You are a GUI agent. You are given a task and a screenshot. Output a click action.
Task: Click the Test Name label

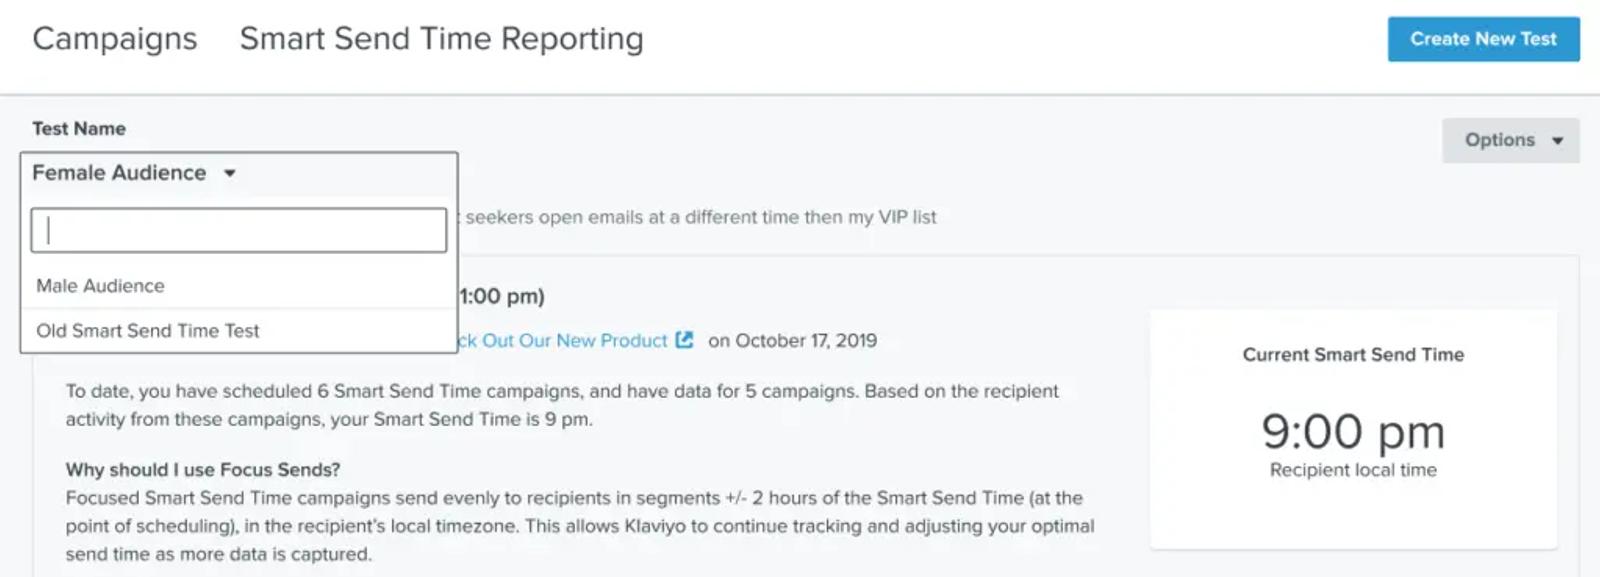point(79,128)
